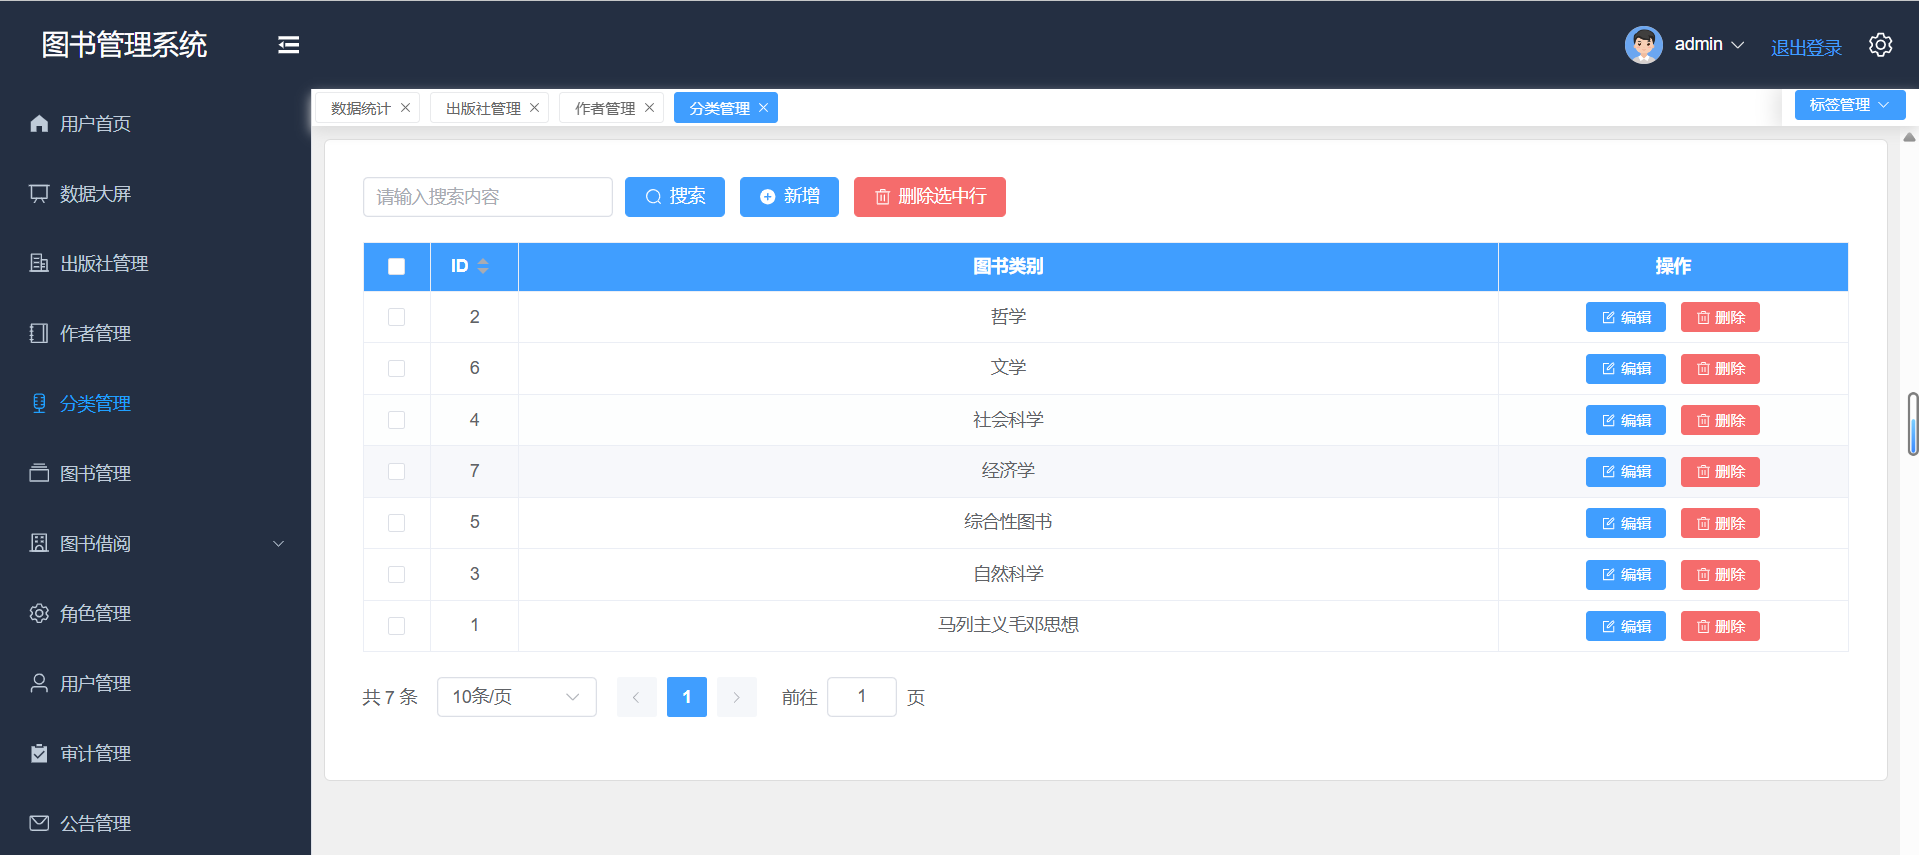
Task: Open the 标签管理 dropdown
Action: click(1849, 105)
